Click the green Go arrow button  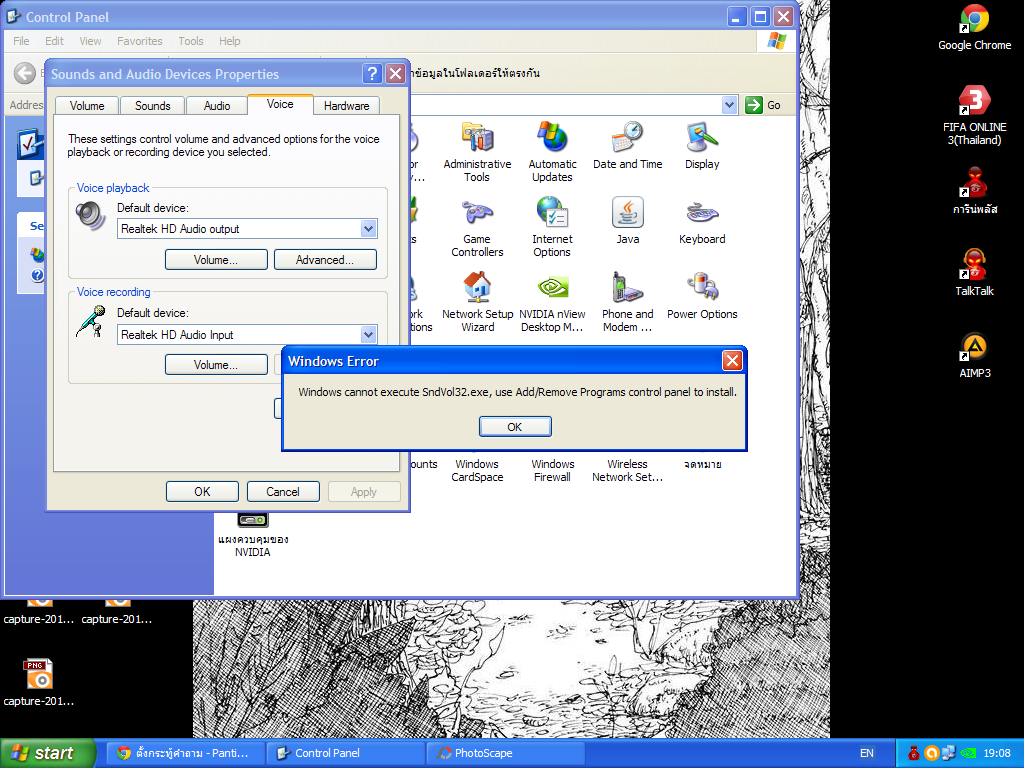[x=754, y=104]
